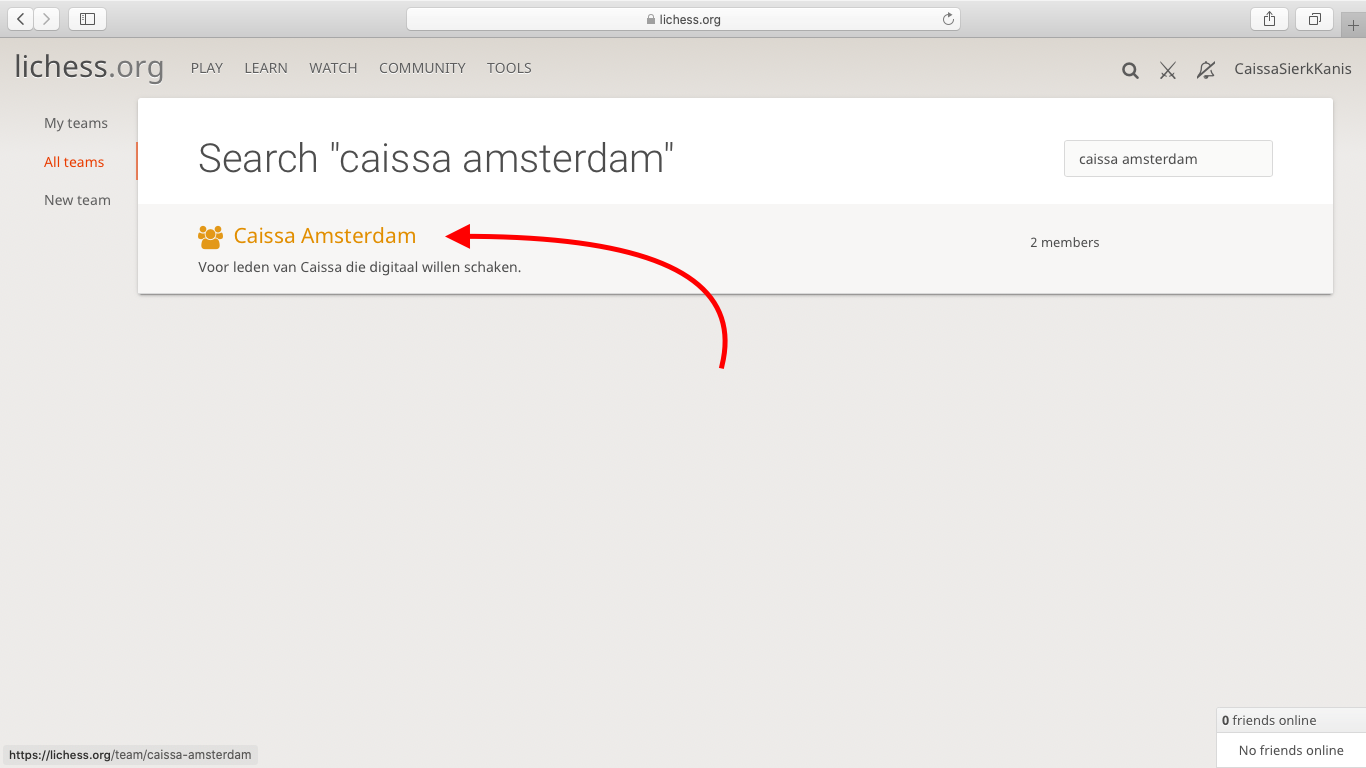Expand the friends online panel

[1291, 720]
